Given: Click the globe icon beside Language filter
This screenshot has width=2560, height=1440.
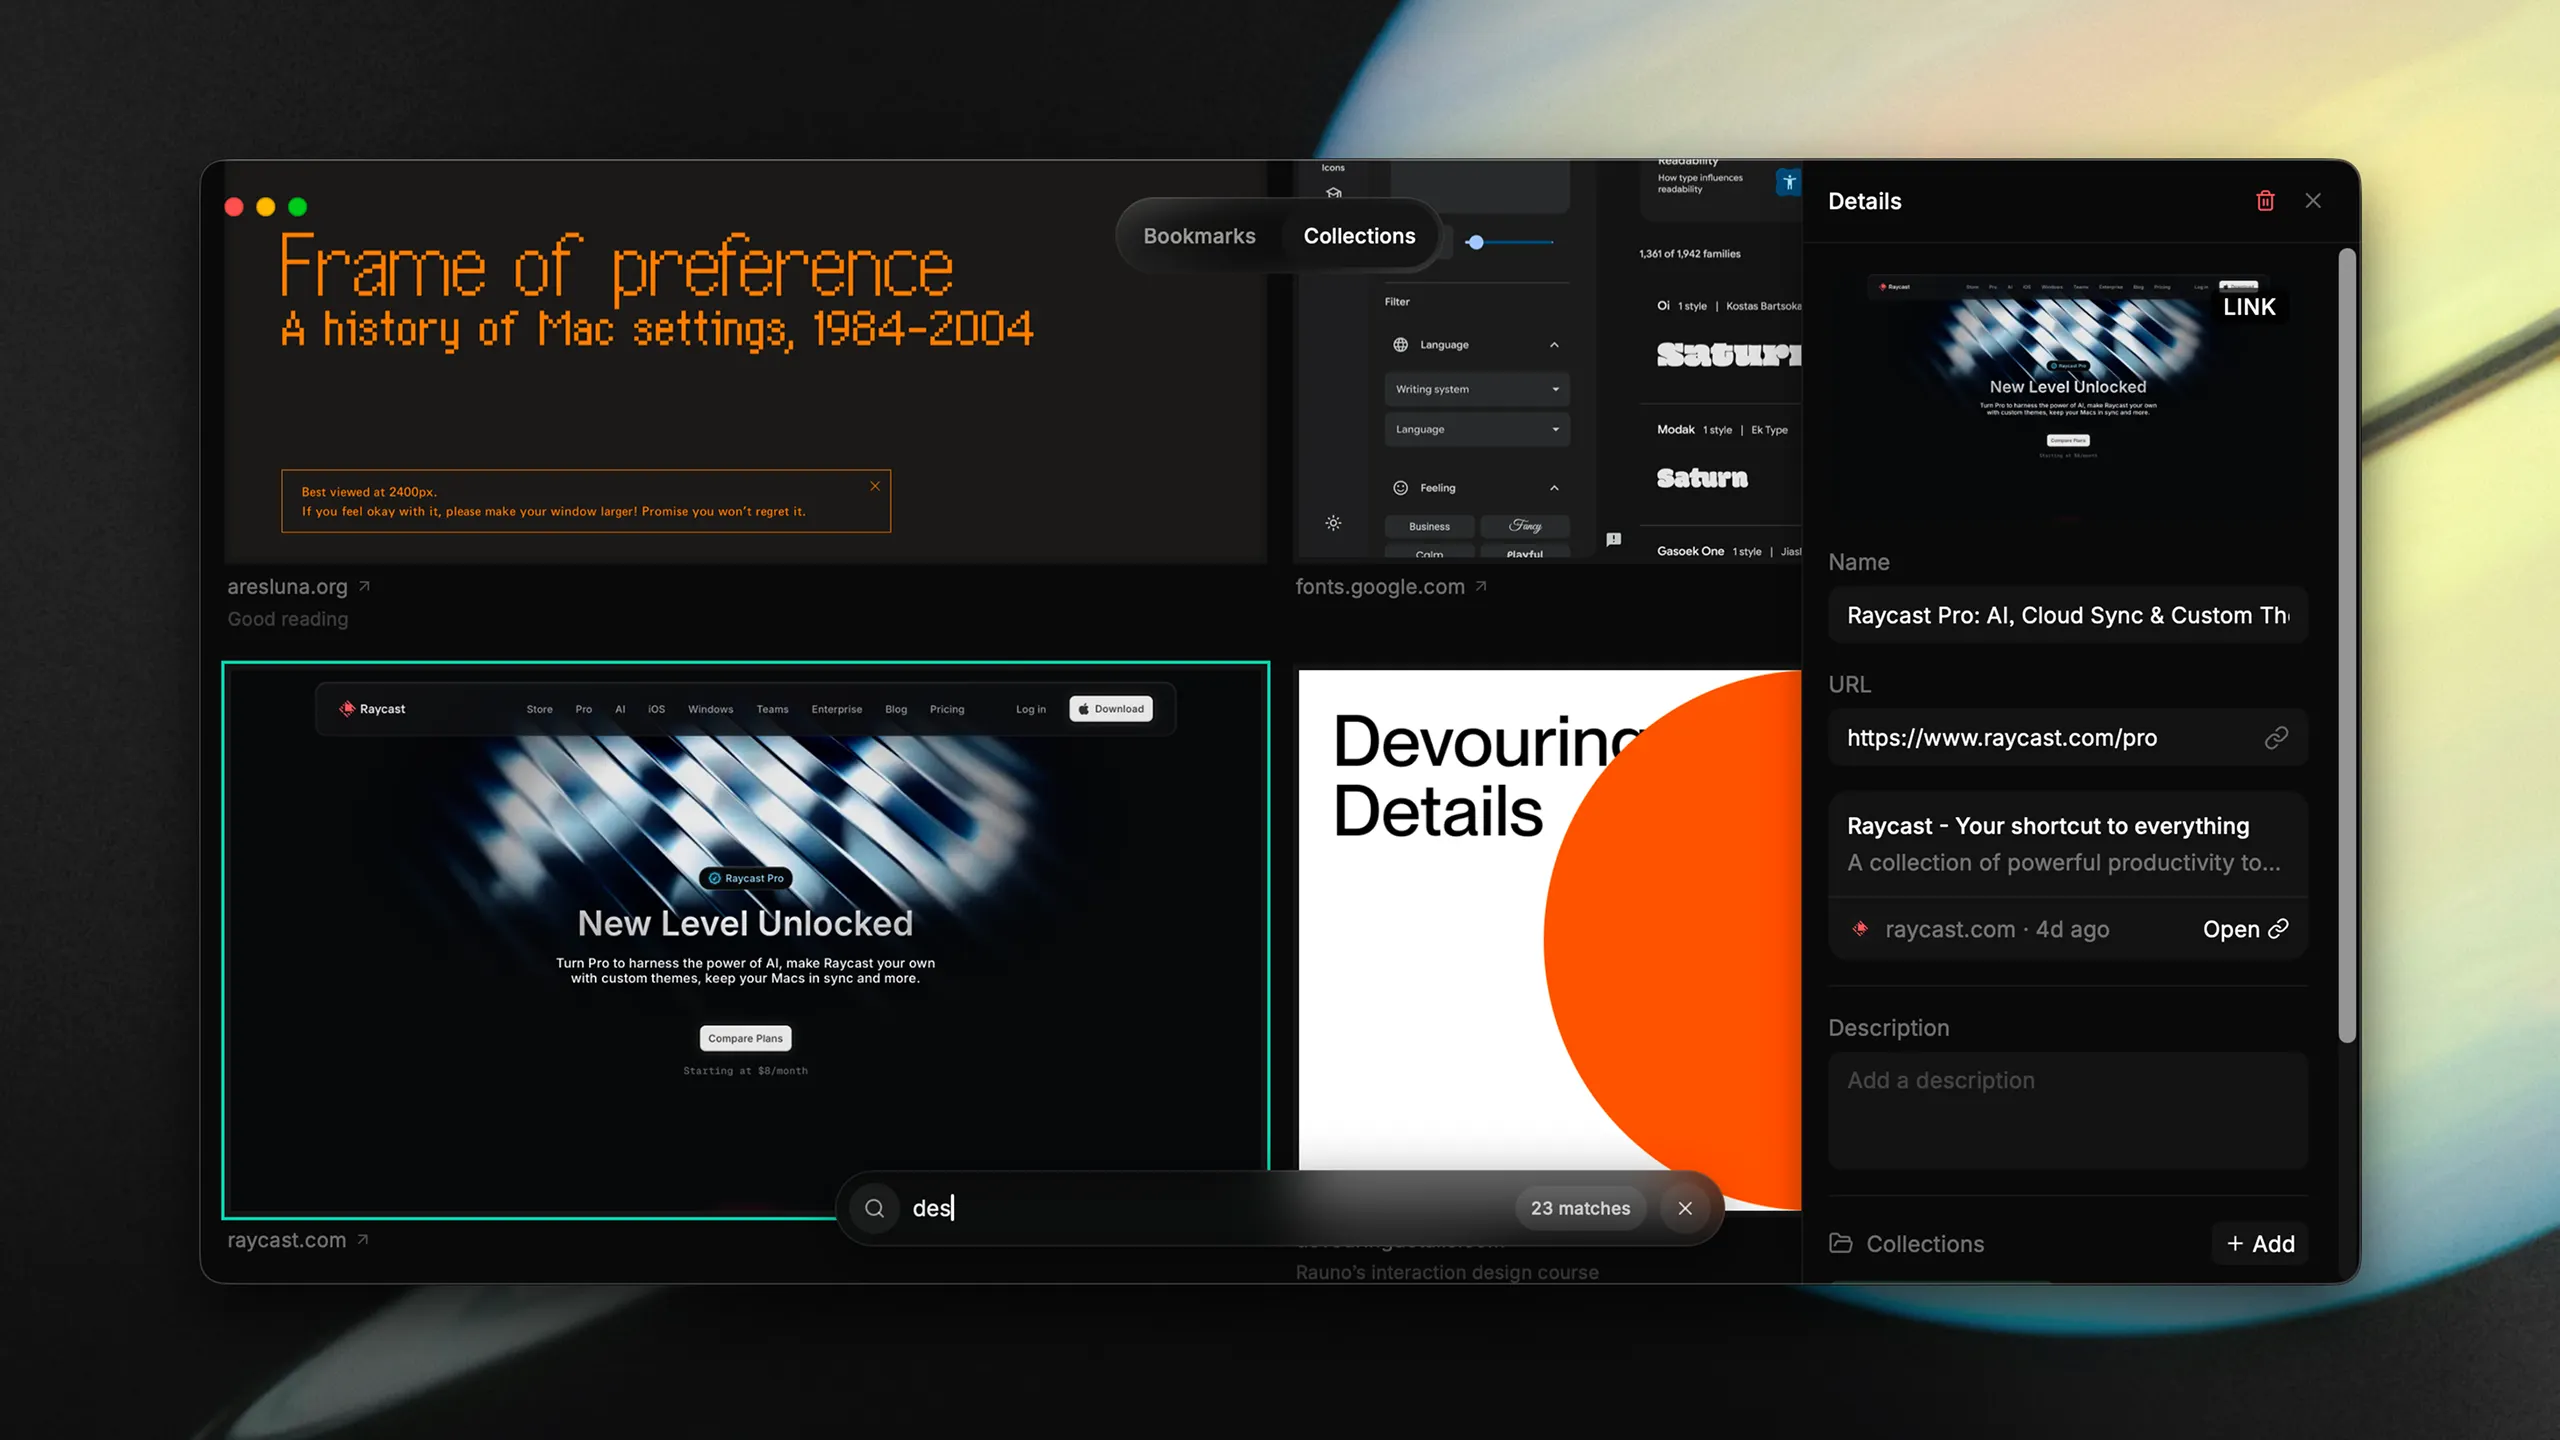Looking at the screenshot, I should (x=1401, y=345).
